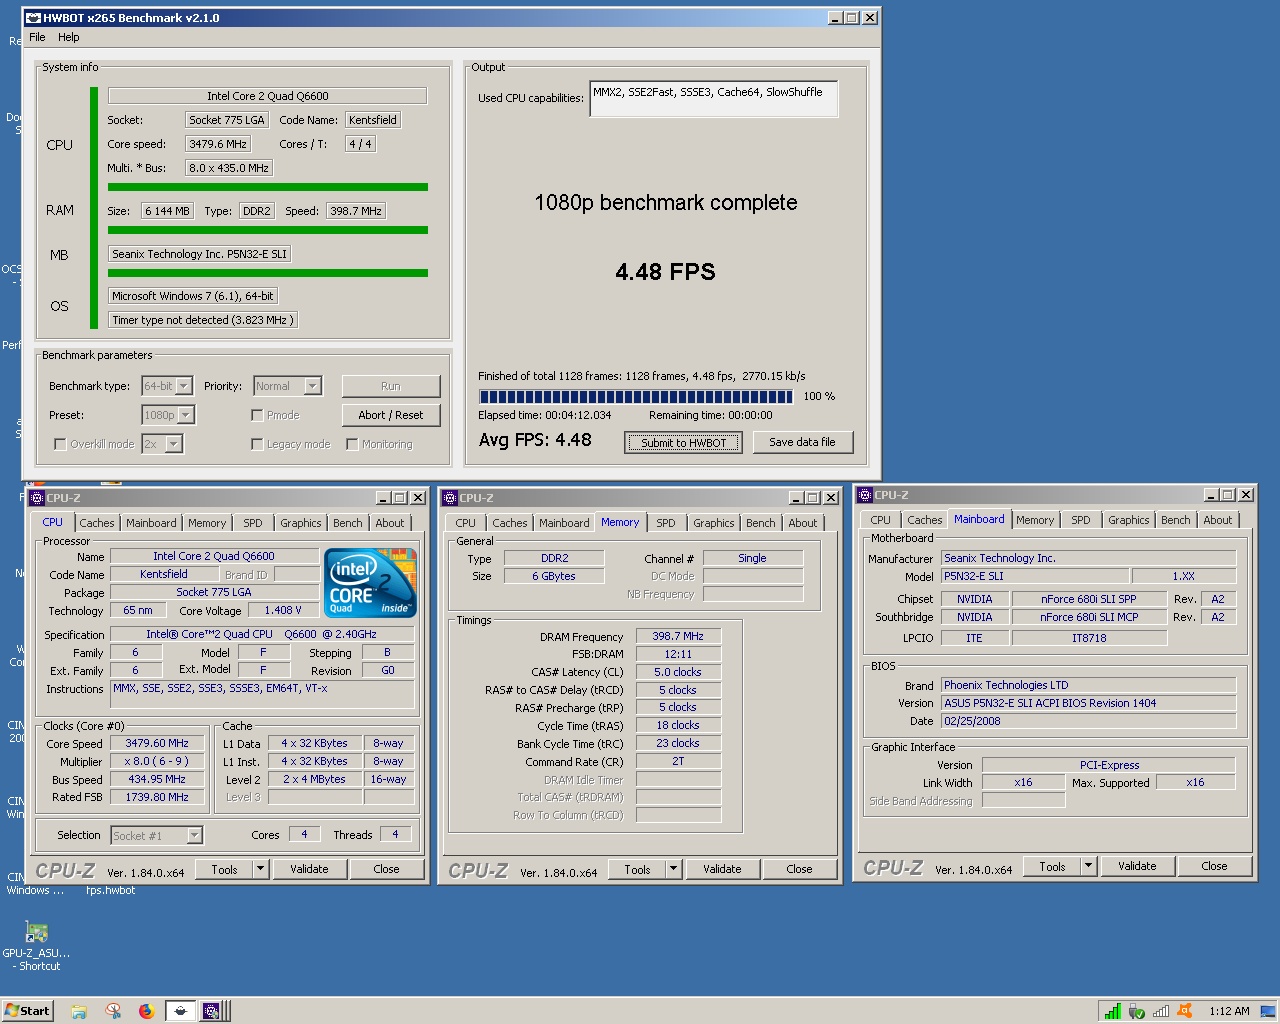Open Firefox from the taskbar
Image resolution: width=1280 pixels, height=1024 pixels.
click(146, 1011)
